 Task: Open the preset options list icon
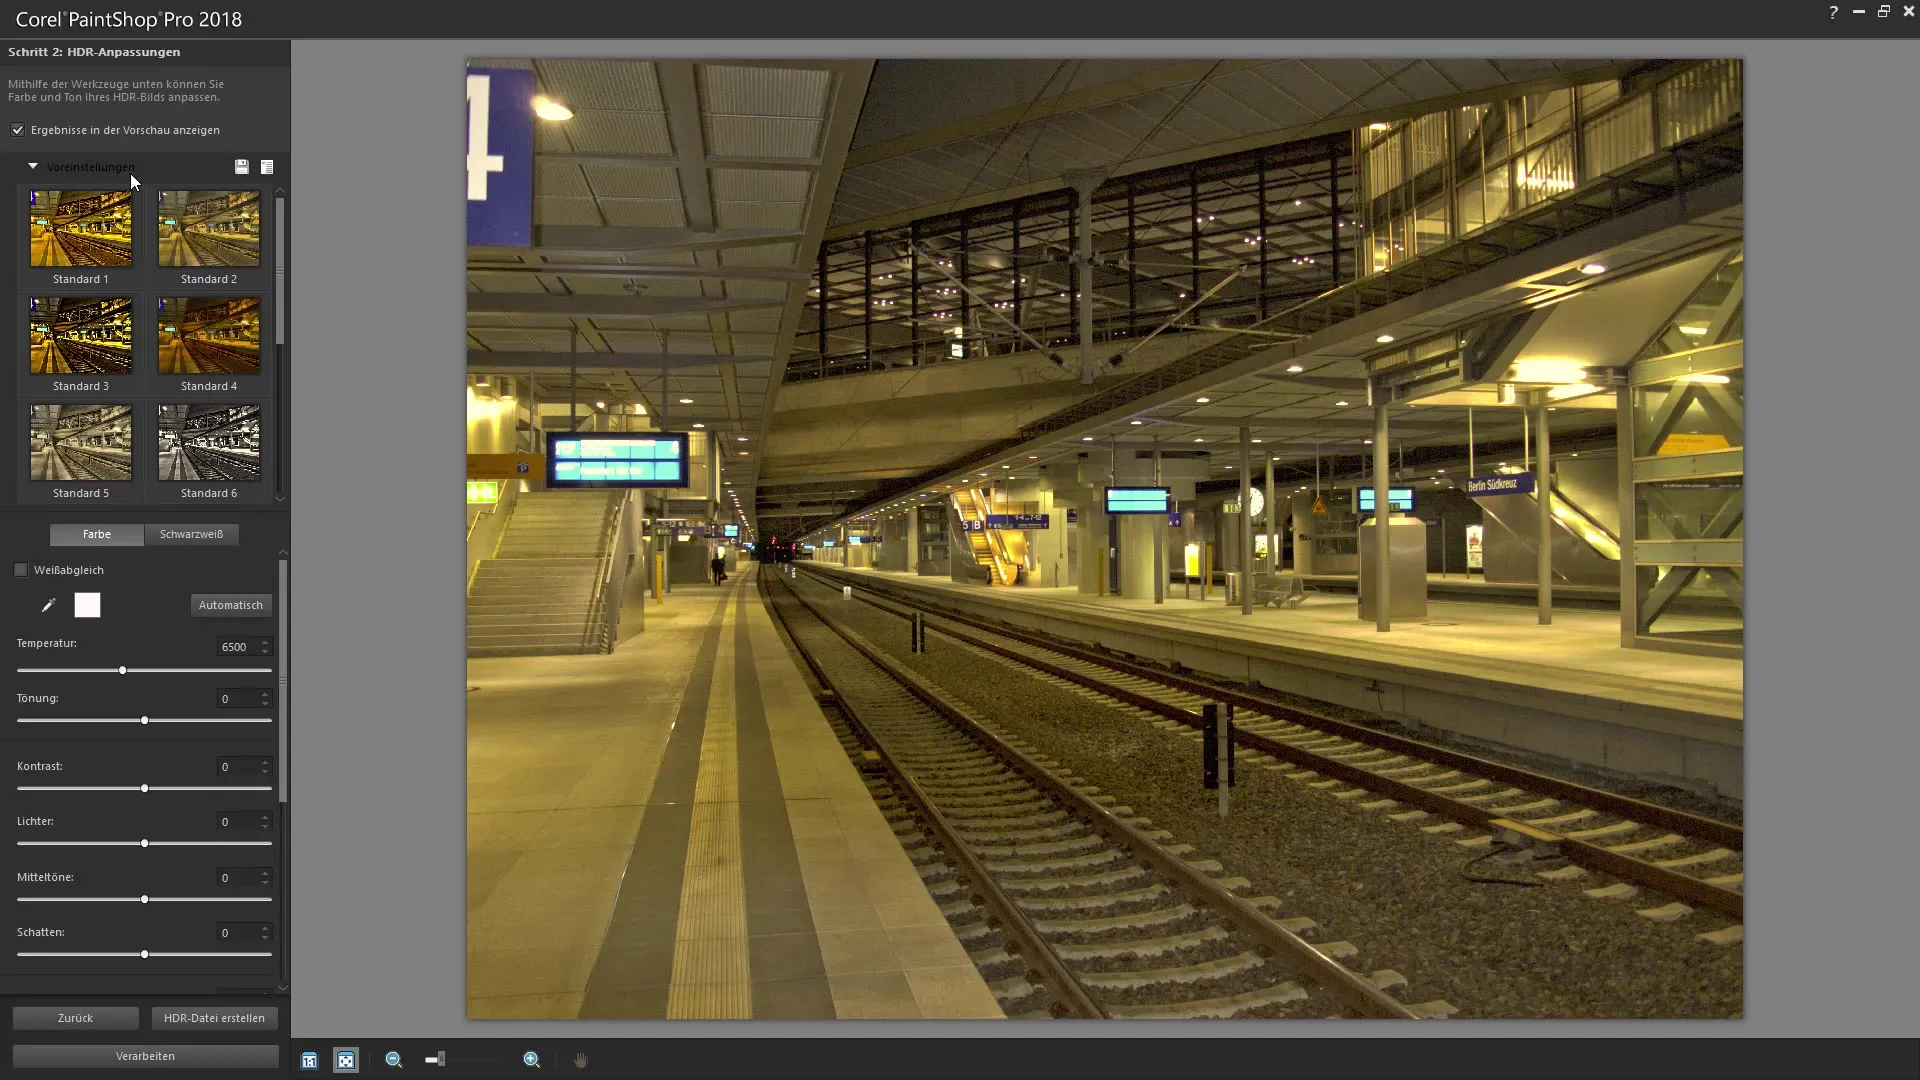click(267, 167)
